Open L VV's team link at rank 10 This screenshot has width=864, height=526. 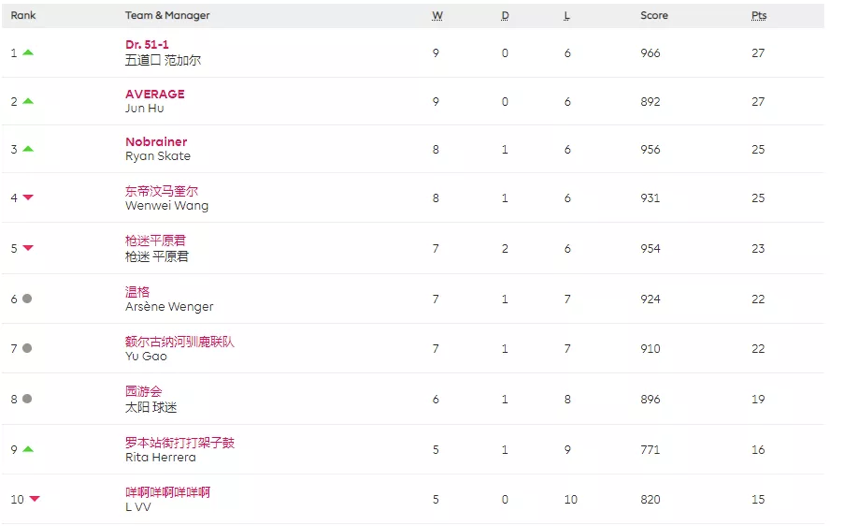167,492
